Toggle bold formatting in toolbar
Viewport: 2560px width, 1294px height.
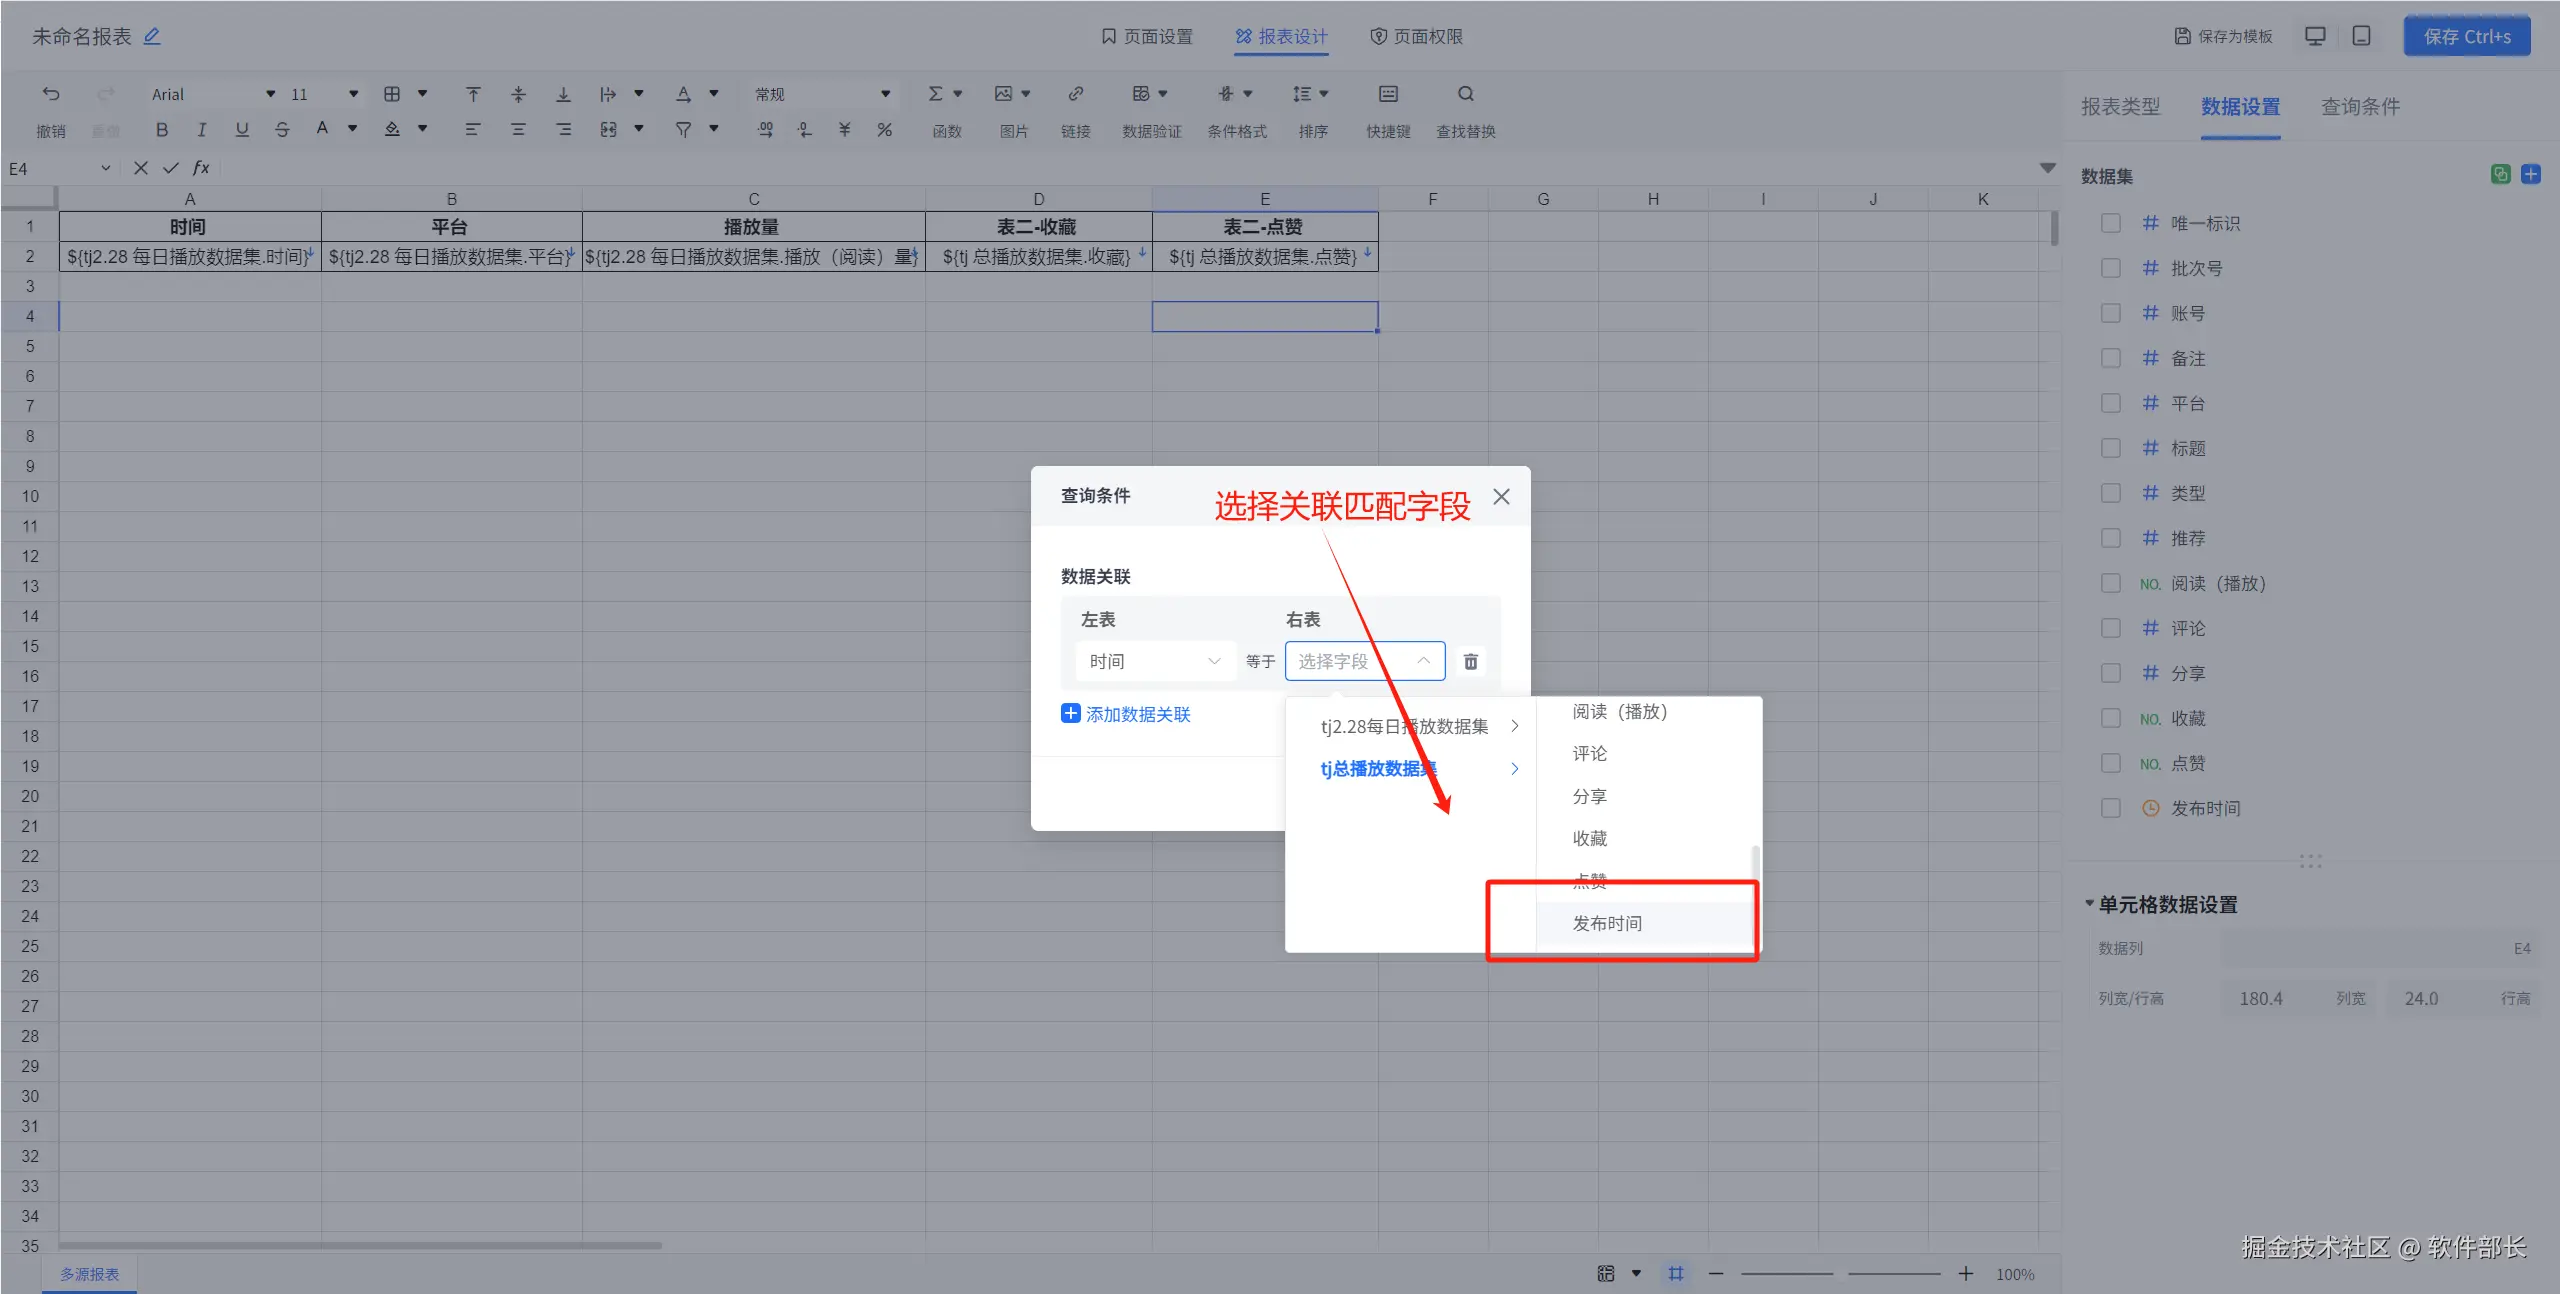162,129
